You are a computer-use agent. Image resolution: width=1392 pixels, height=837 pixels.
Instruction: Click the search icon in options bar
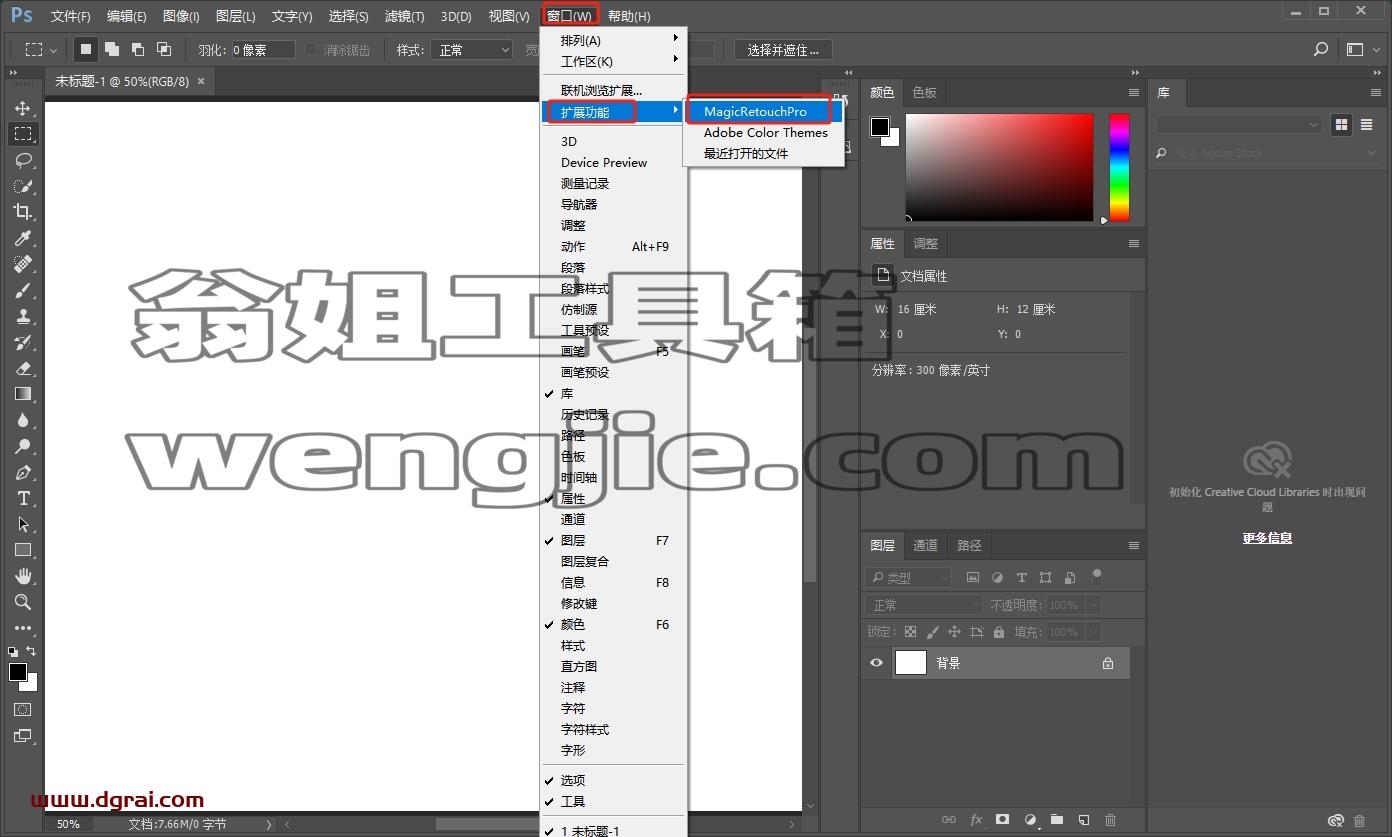1321,49
